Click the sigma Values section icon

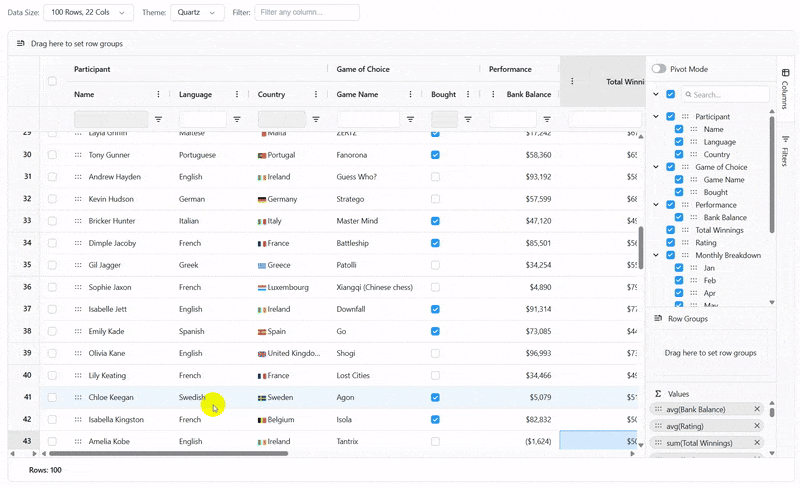(x=658, y=394)
